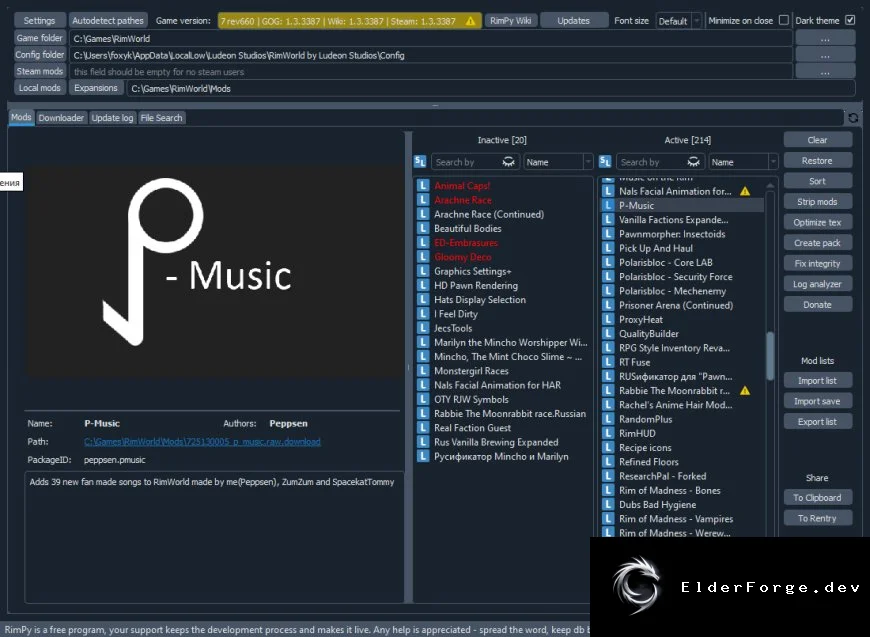Click Import list button

coord(818,381)
